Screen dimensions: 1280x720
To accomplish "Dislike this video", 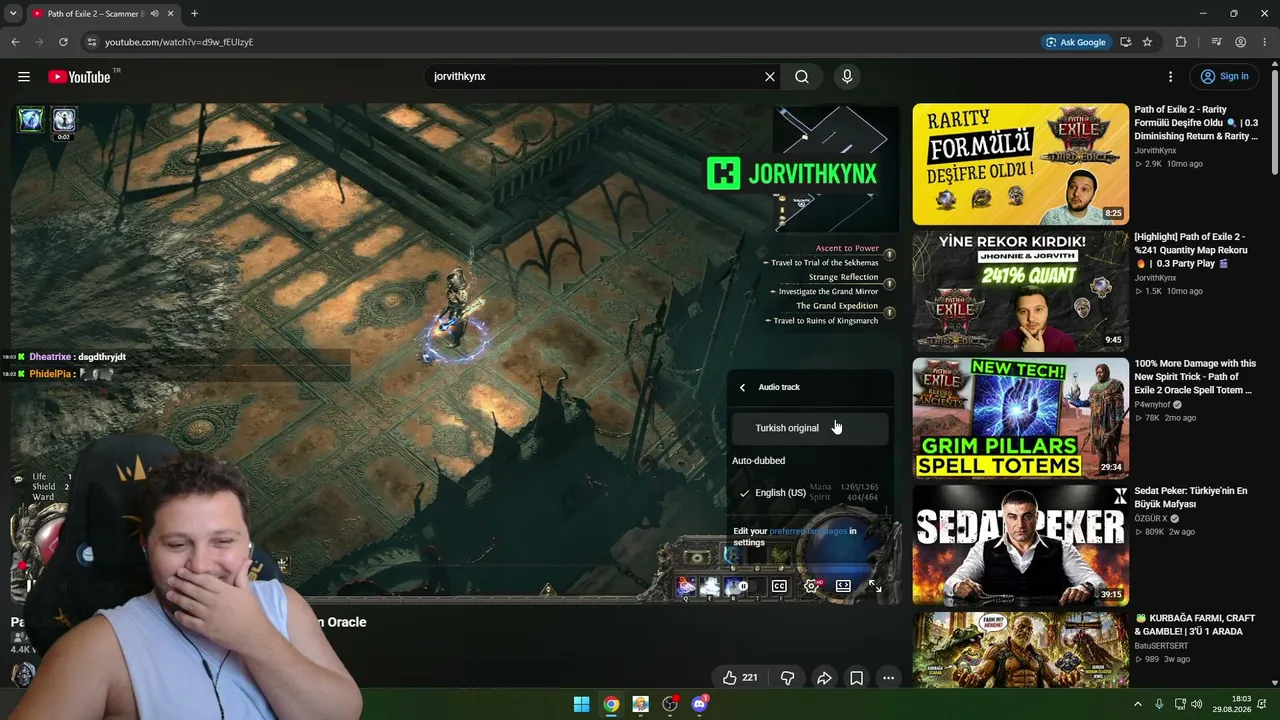I will 787,678.
